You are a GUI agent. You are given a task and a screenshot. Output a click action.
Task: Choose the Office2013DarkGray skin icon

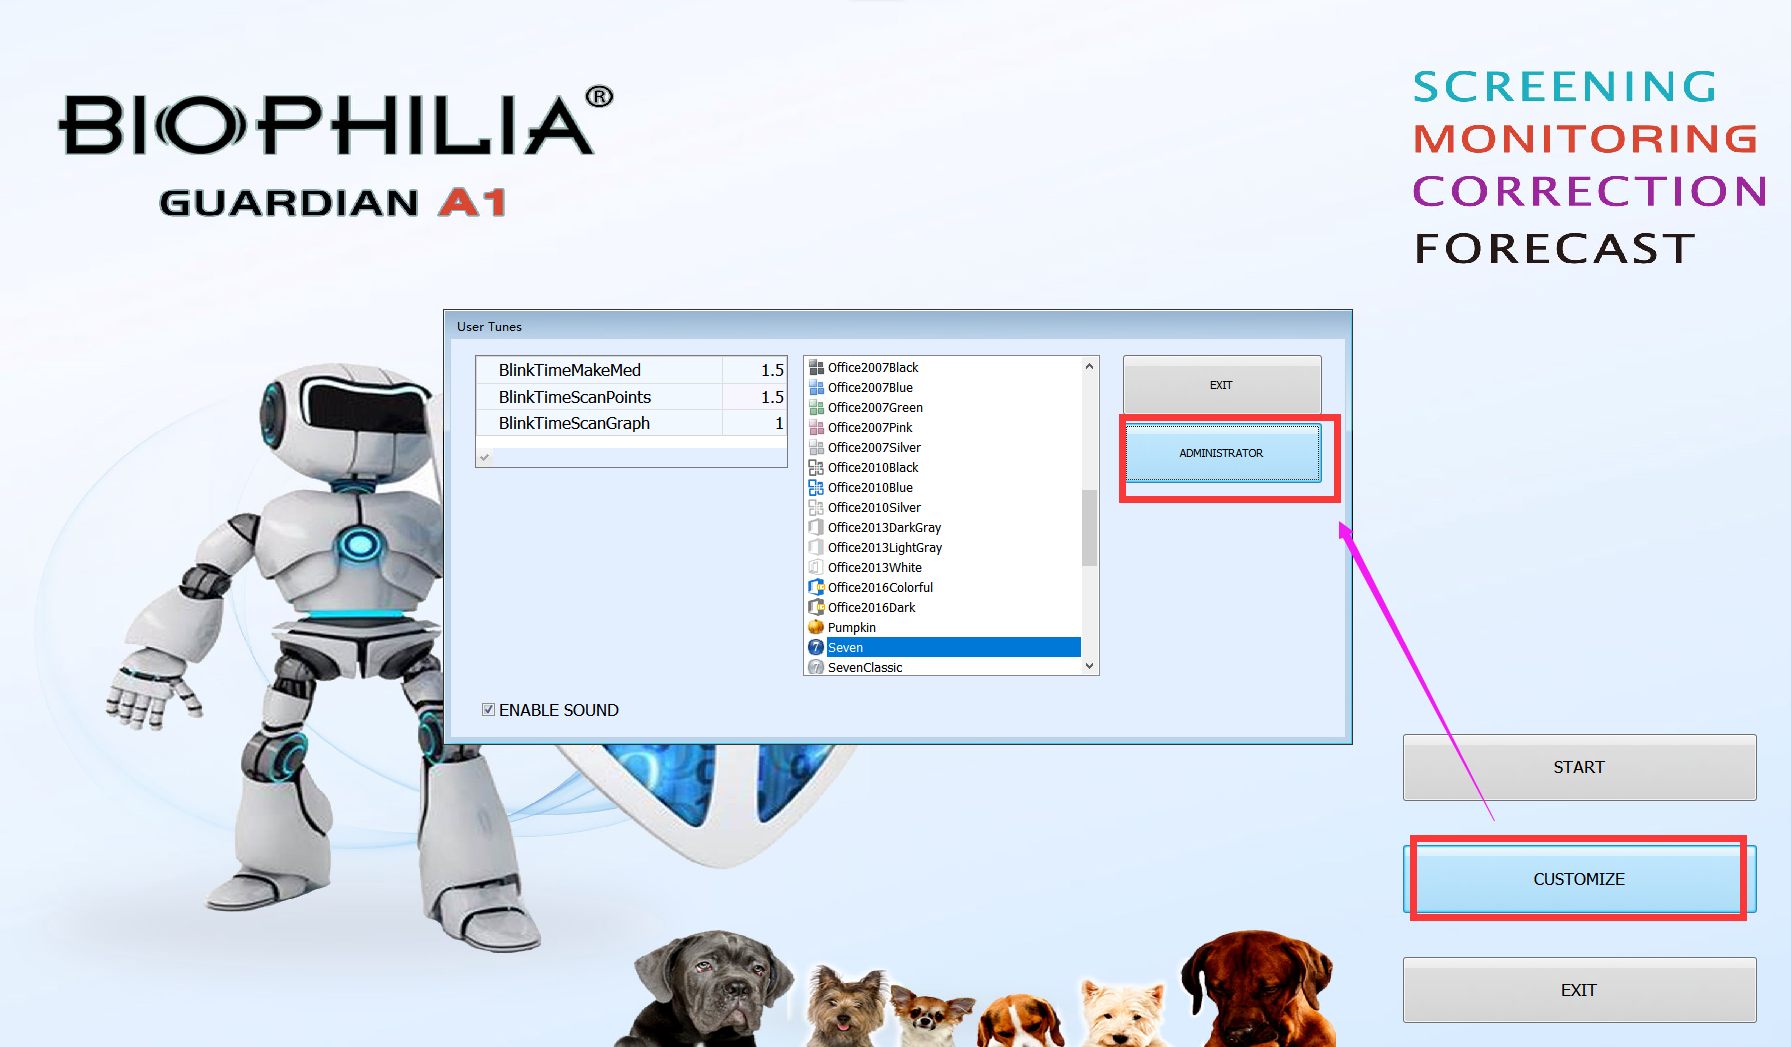click(x=816, y=527)
